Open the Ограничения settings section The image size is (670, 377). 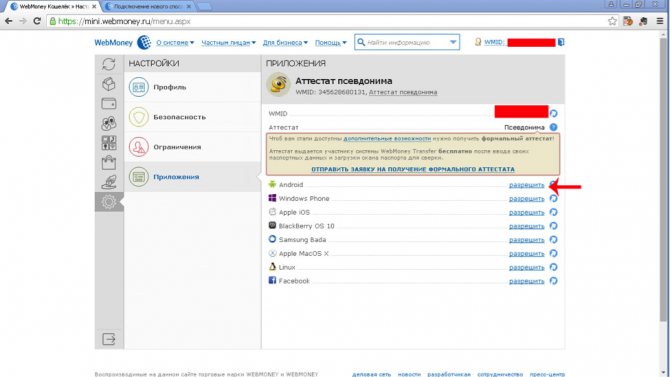point(193,147)
